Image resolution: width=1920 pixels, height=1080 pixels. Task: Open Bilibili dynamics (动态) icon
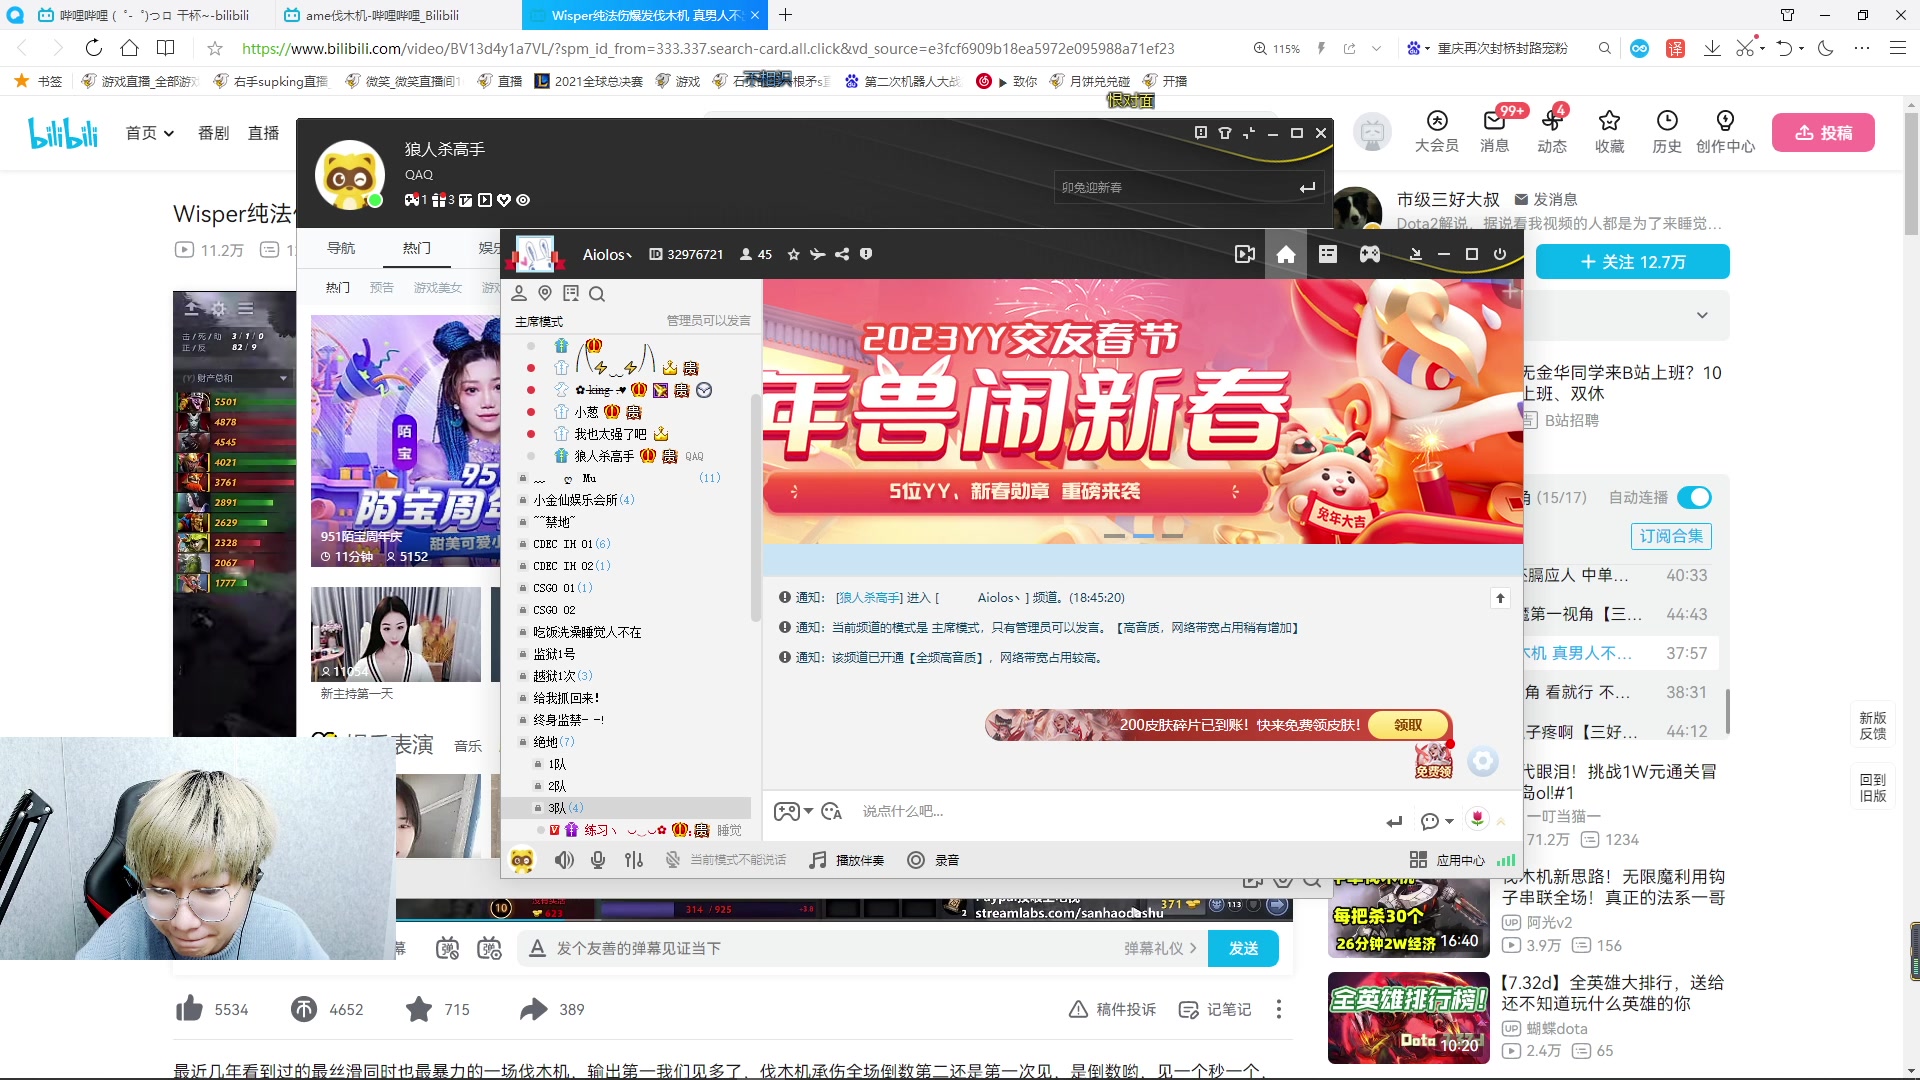pos(1552,131)
